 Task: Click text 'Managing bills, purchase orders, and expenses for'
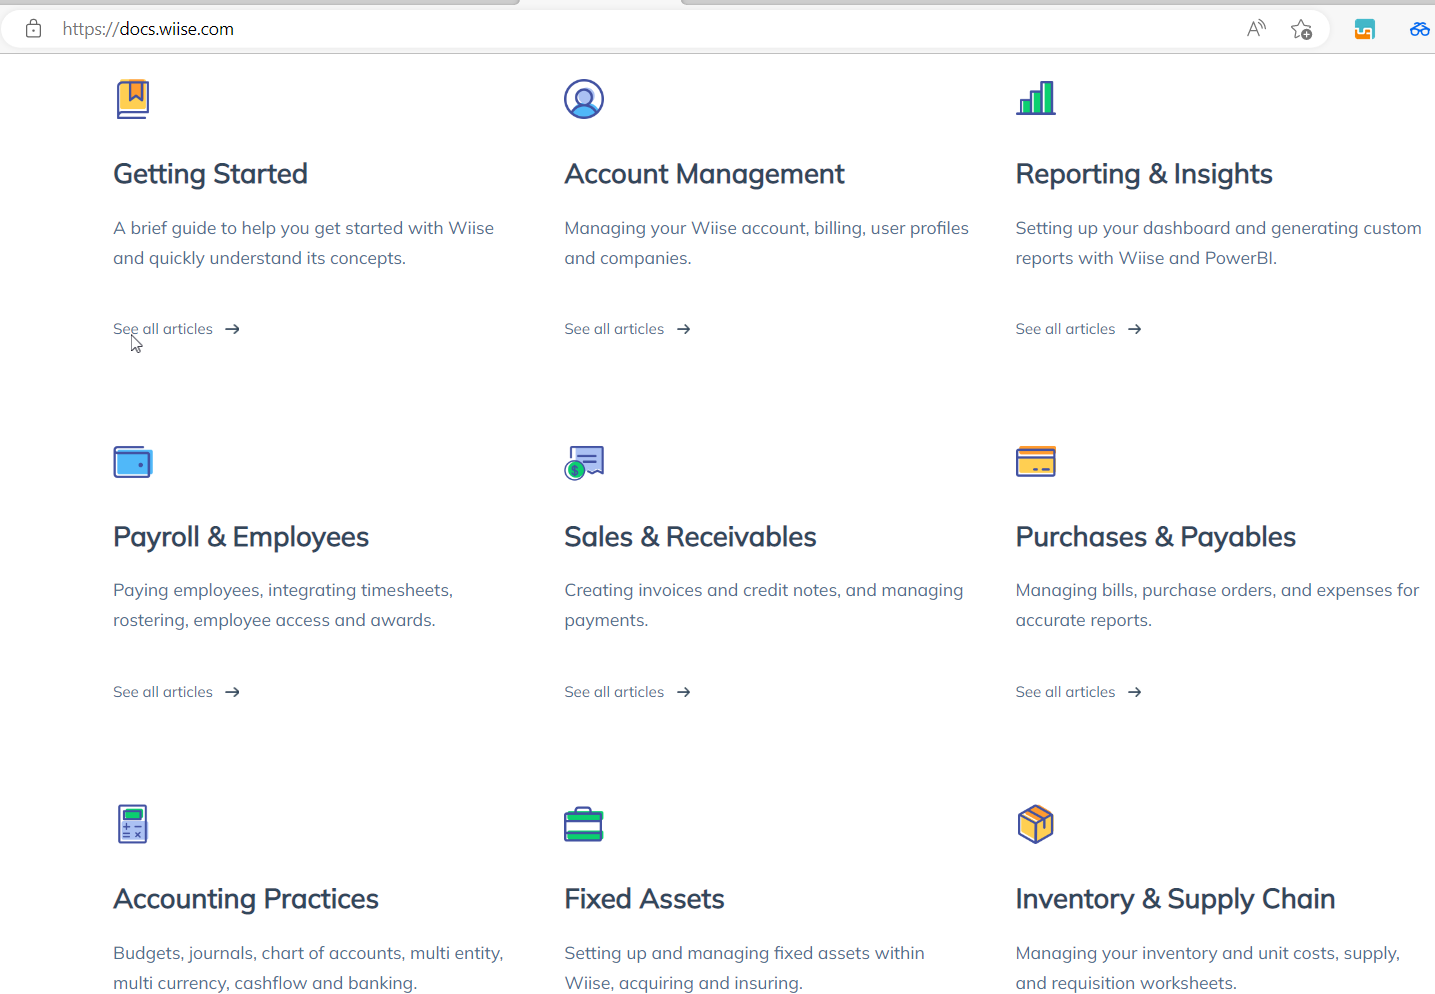tap(1217, 590)
